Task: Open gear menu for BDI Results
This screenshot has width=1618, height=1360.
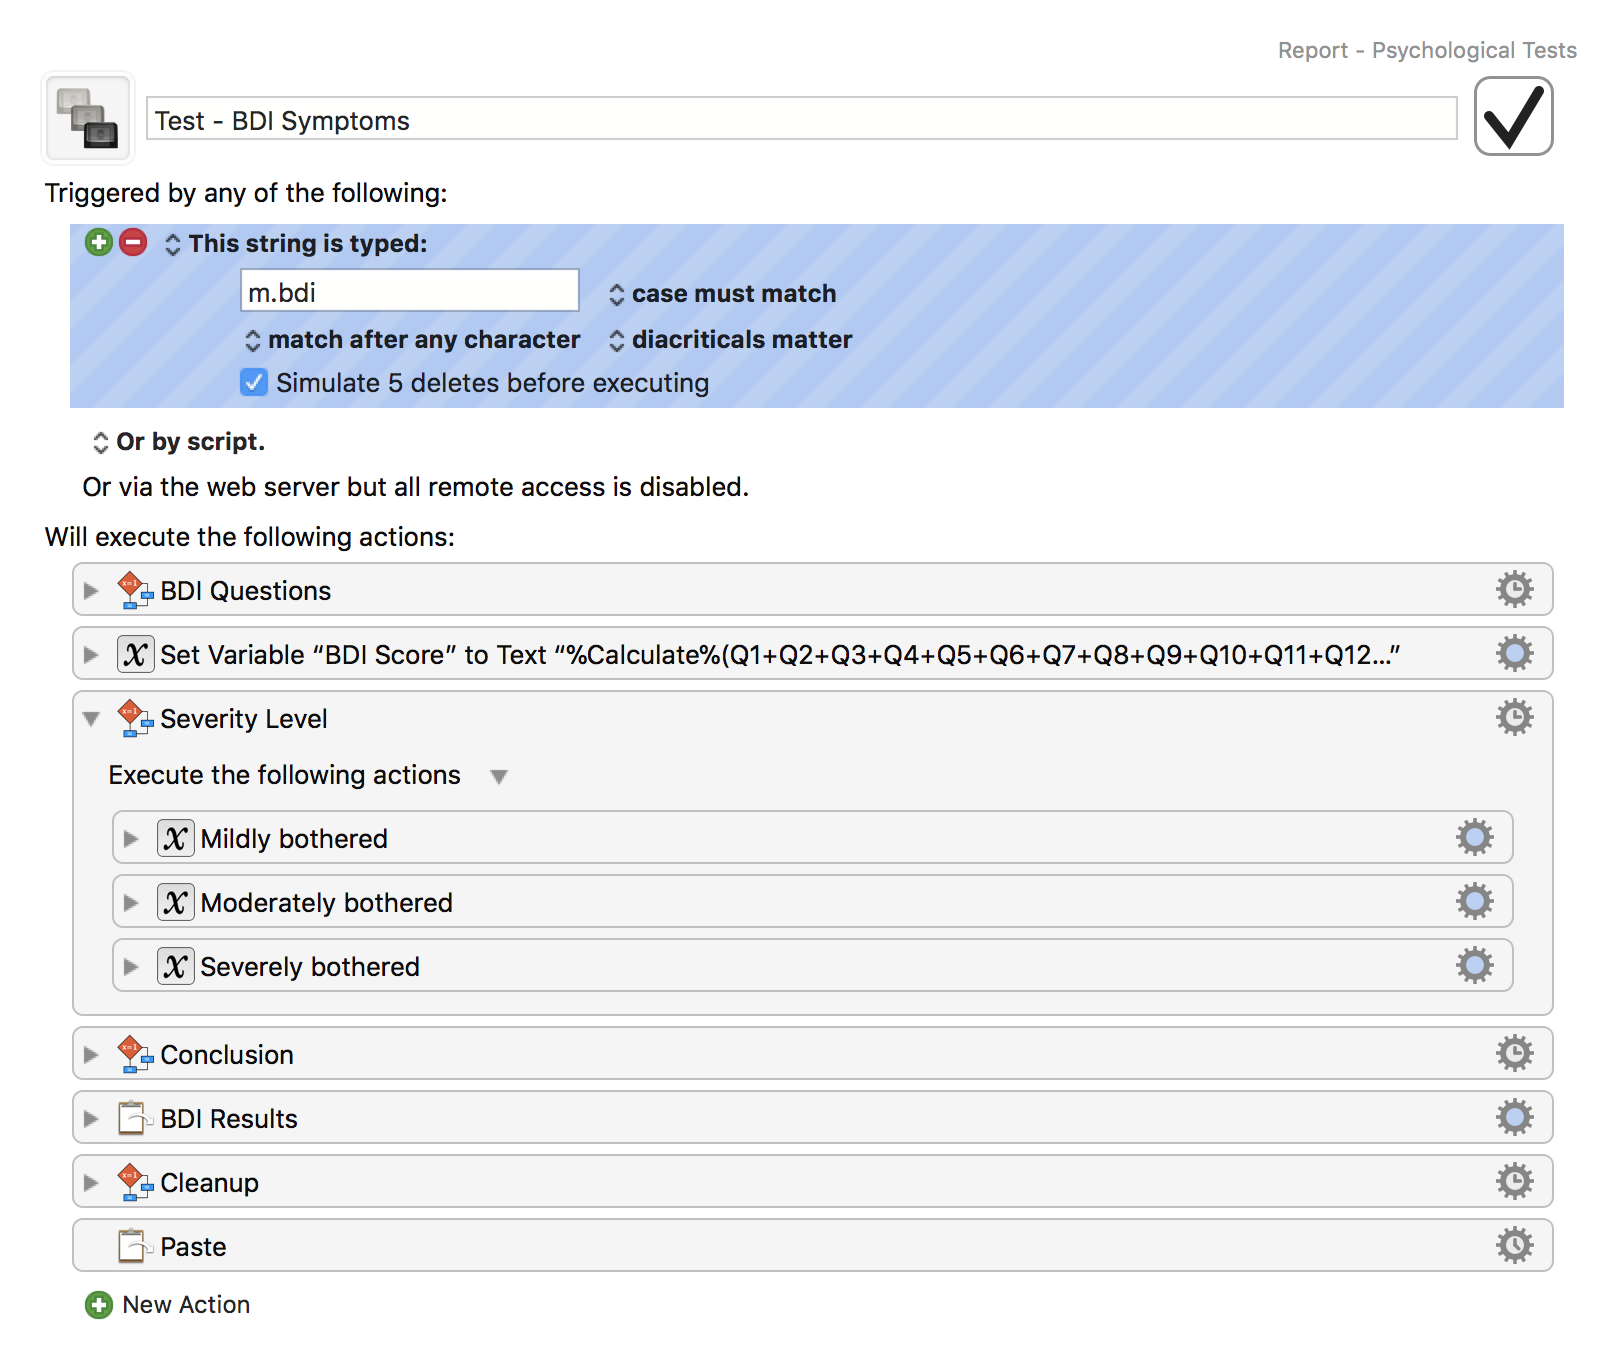Action: (1514, 1117)
